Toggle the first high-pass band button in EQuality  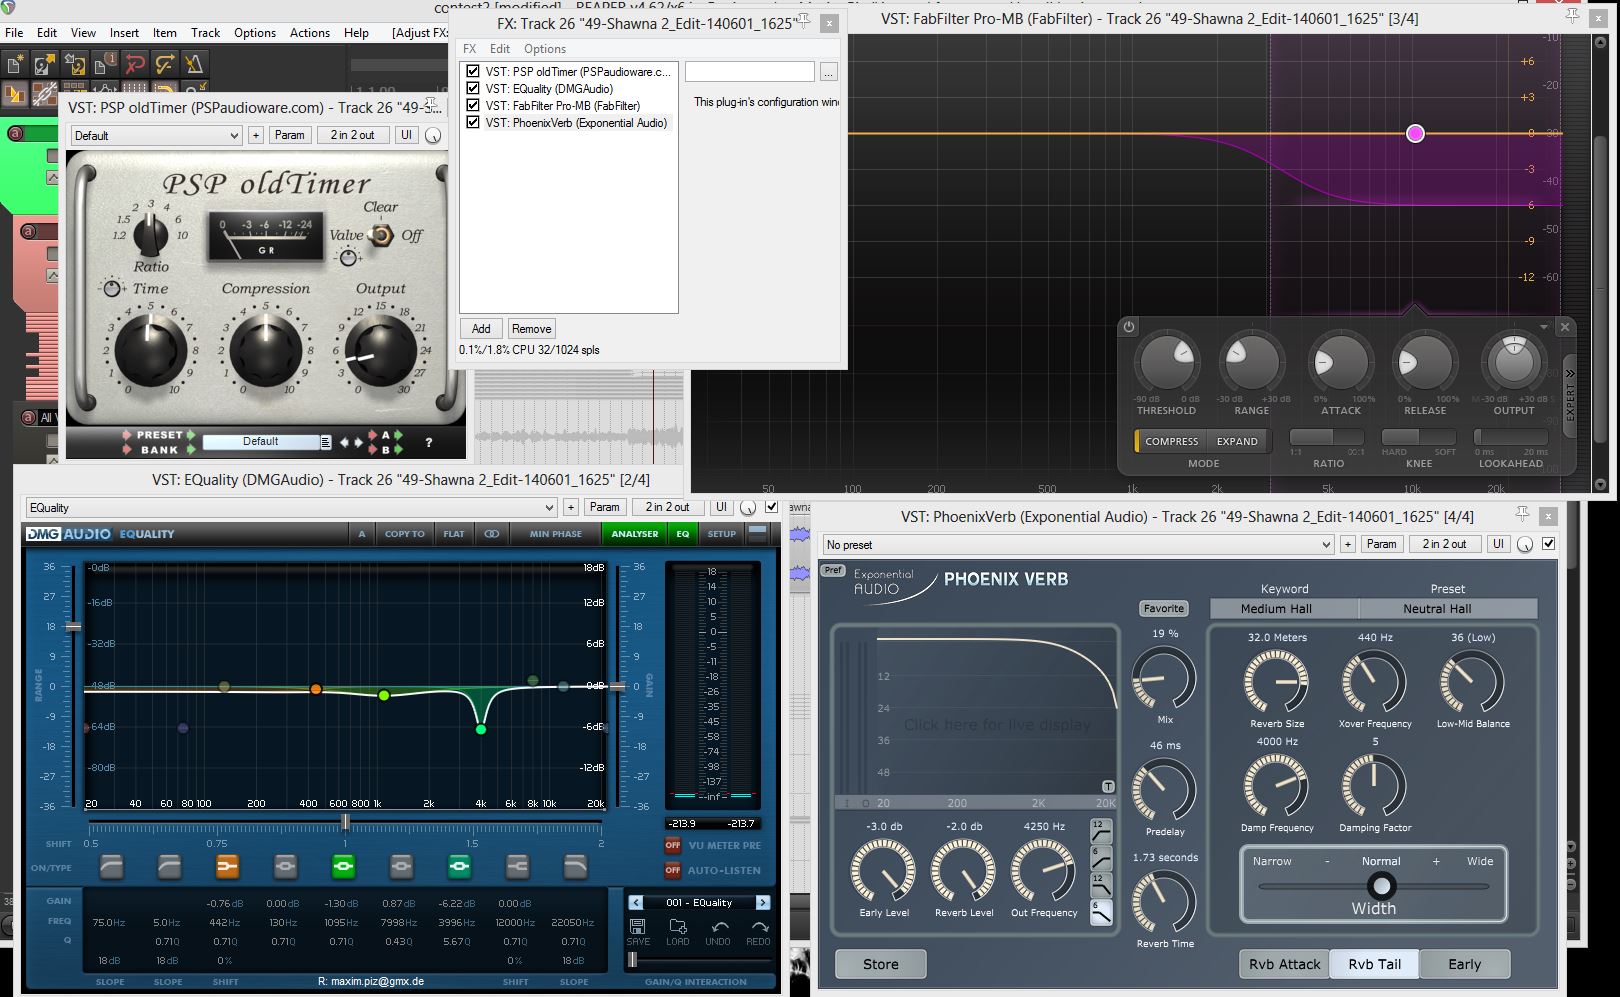pyautogui.click(x=111, y=866)
